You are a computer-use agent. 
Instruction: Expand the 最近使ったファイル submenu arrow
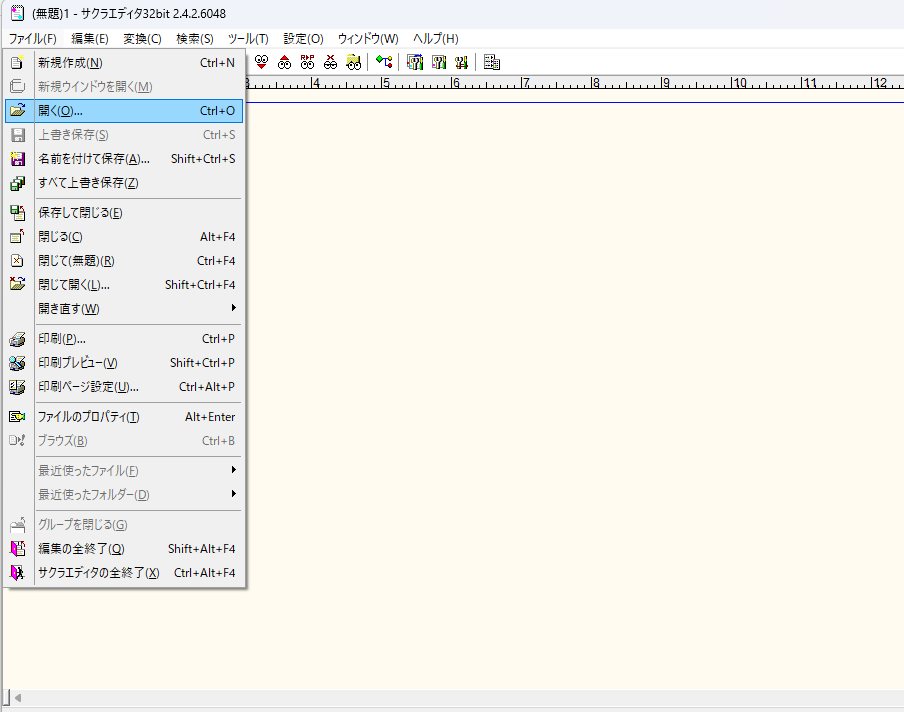(234, 470)
